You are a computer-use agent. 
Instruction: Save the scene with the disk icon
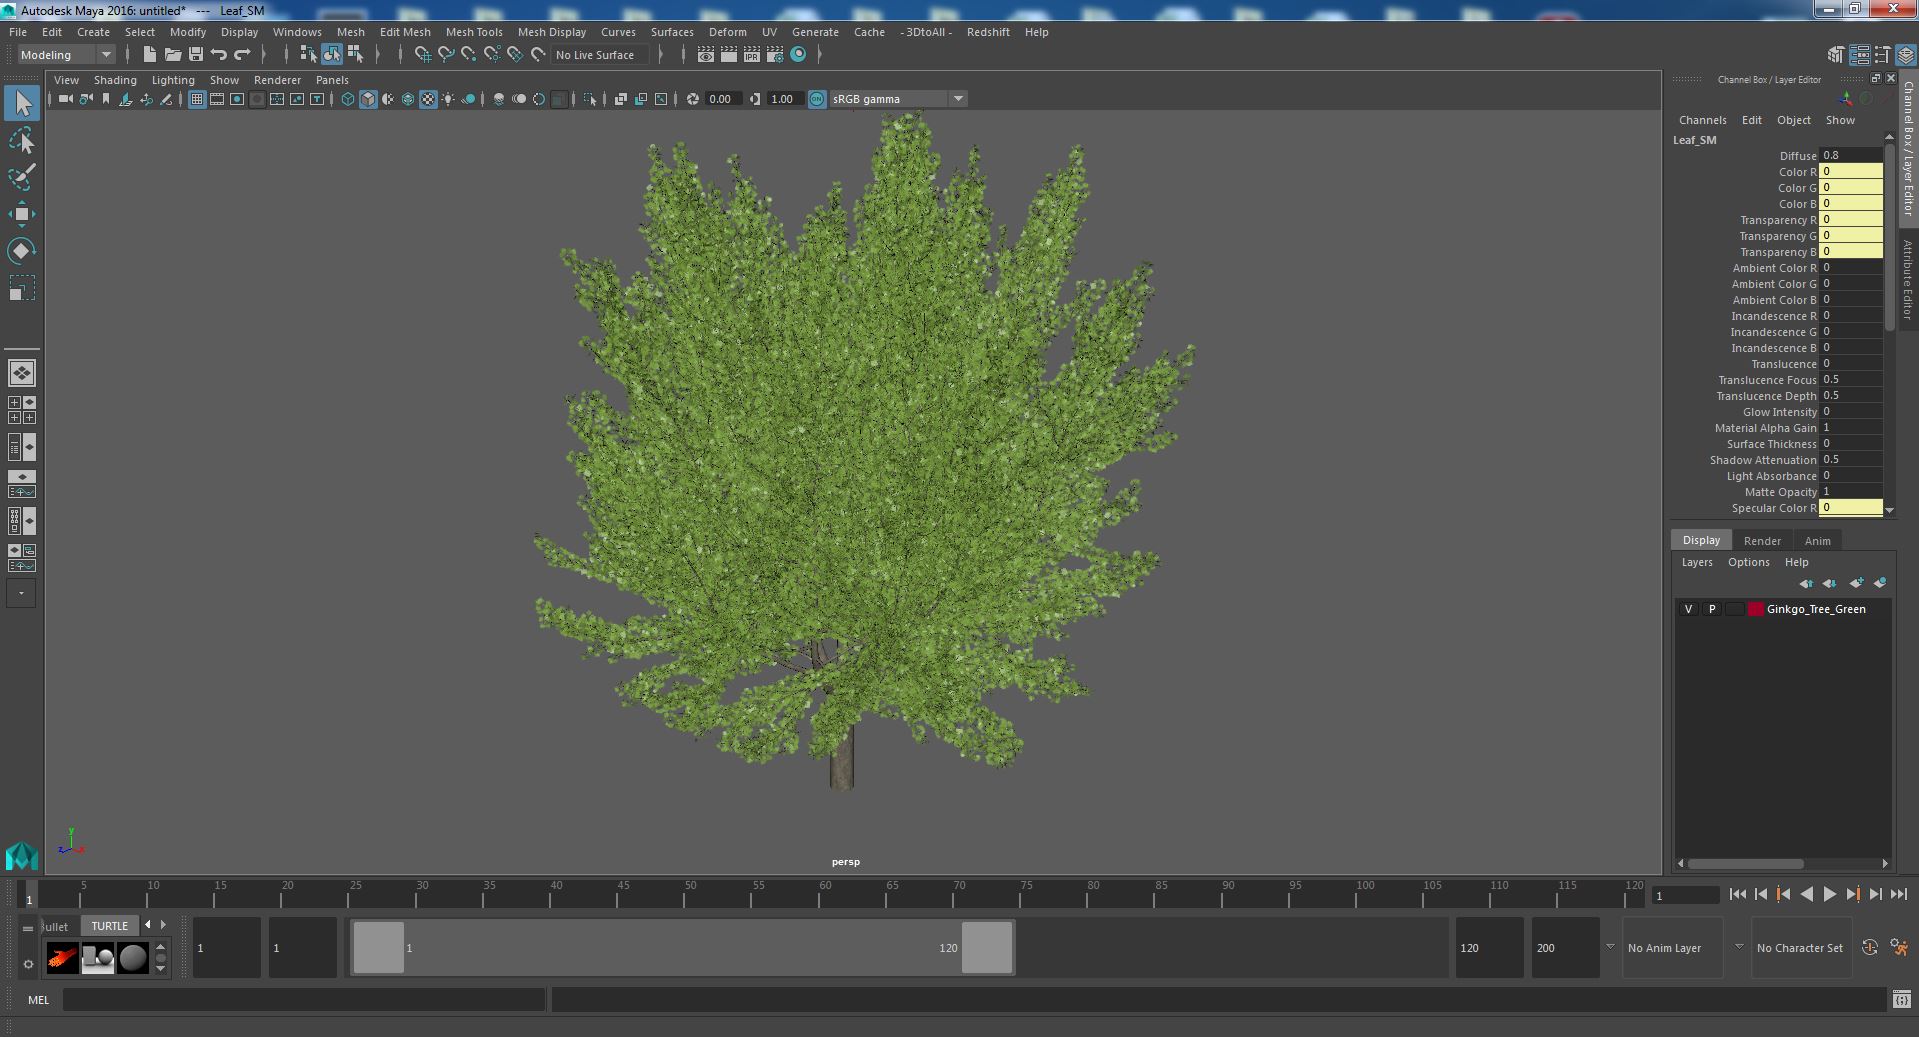tap(196, 55)
